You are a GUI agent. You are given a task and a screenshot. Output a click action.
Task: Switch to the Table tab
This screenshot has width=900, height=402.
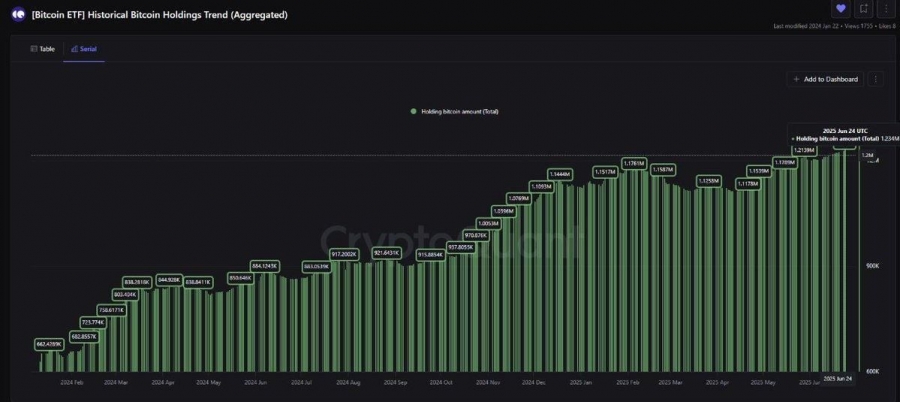tap(43, 49)
